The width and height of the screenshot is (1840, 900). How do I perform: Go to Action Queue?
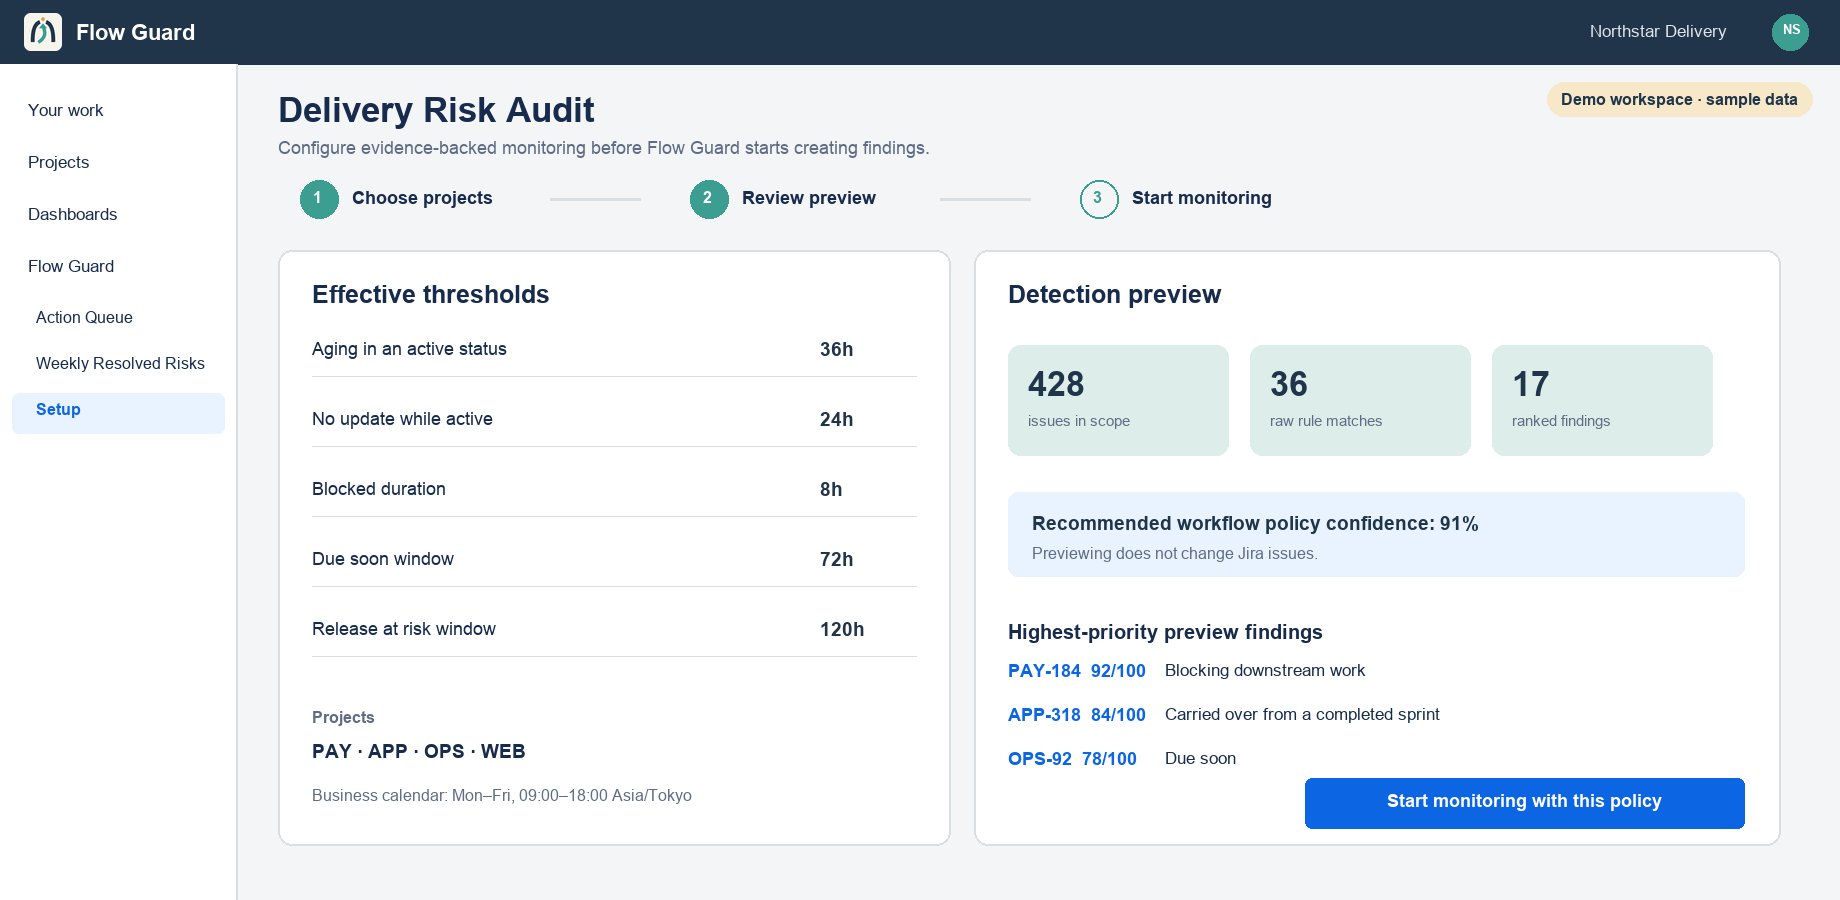84,317
